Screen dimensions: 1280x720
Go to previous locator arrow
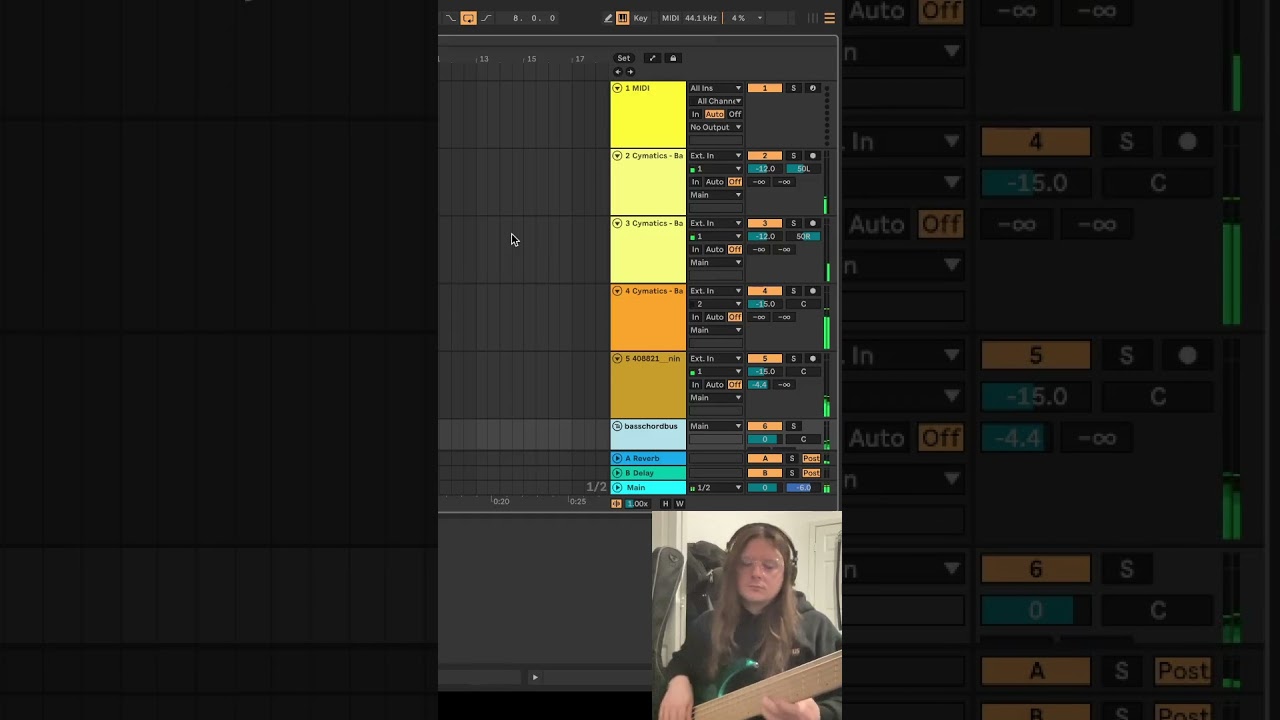click(617, 72)
